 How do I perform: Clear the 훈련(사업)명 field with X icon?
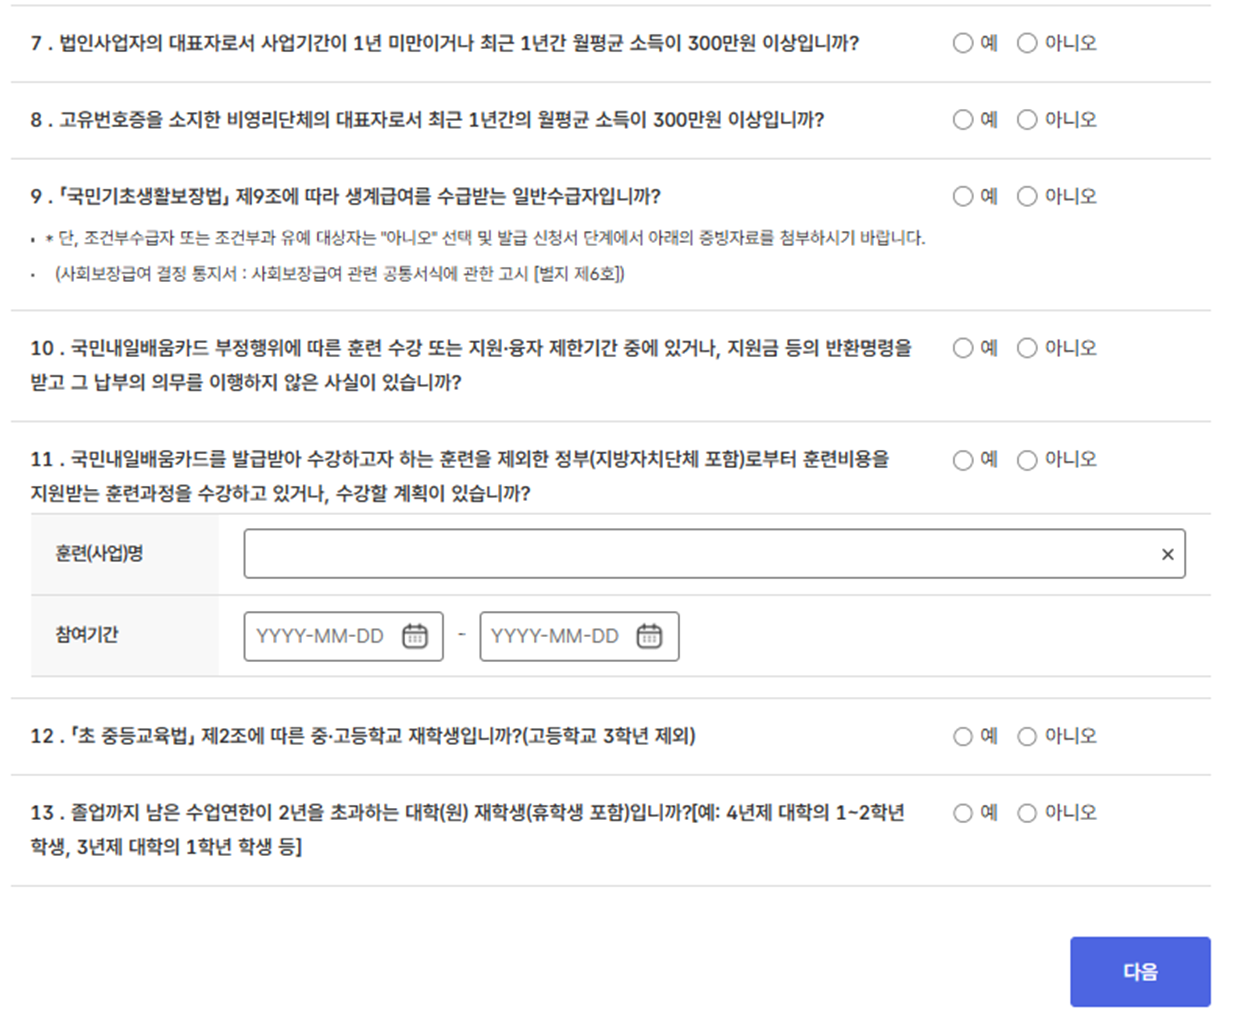tap(1167, 554)
